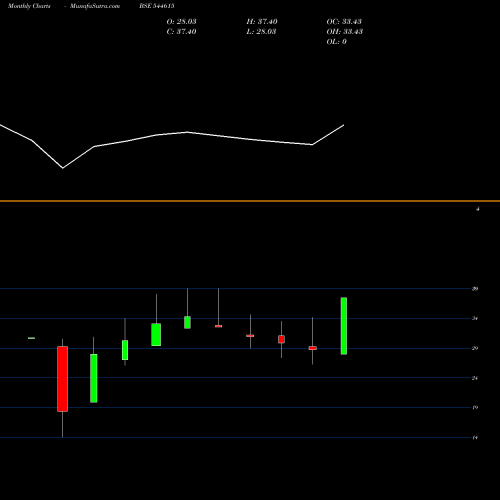Image resolution: width=500 pixels, height=500 pixels.
Task: Select the "BSE 544615" symbol text
Action: point(157,6)
